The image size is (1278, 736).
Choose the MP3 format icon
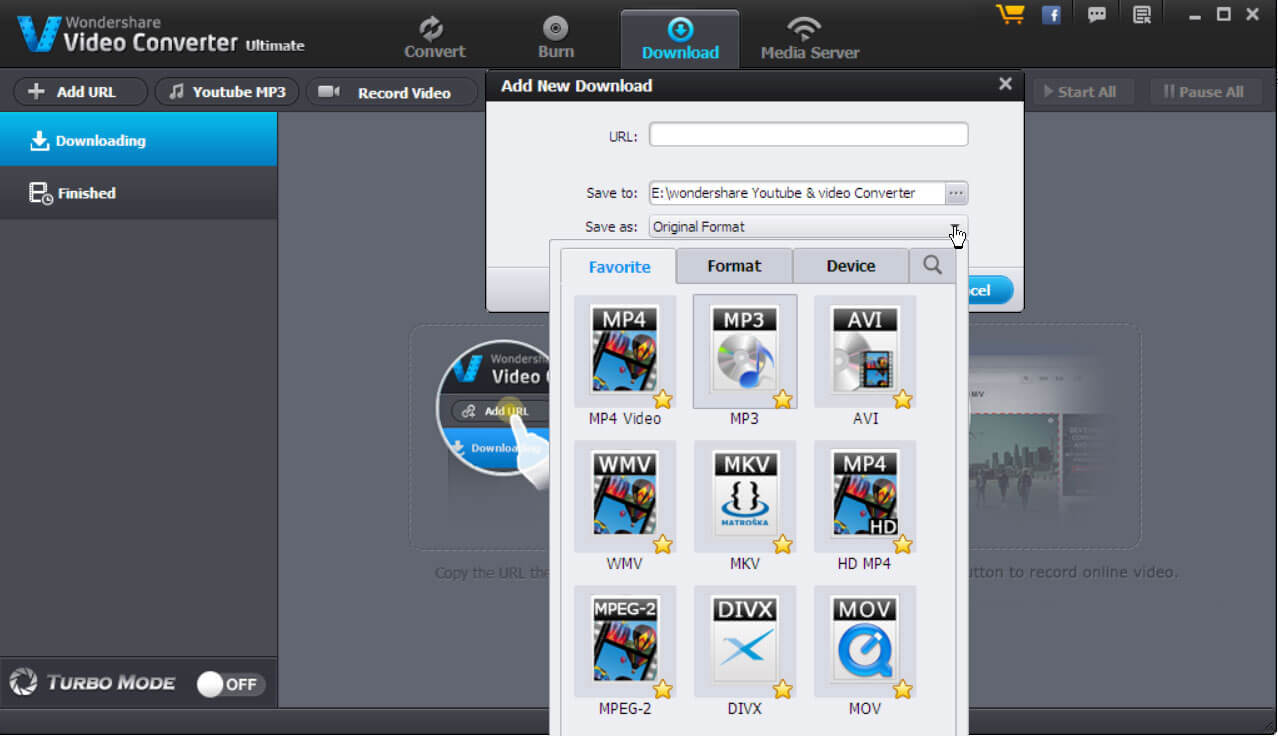tap(745, 351)
